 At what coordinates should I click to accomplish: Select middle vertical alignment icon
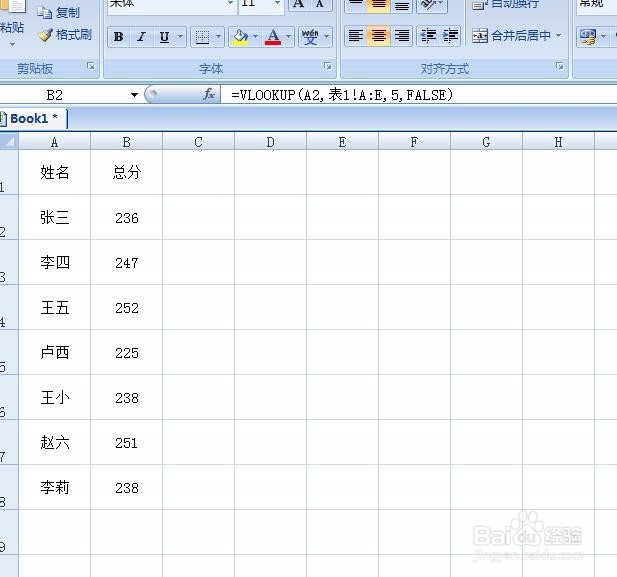(x=378, y=5)
